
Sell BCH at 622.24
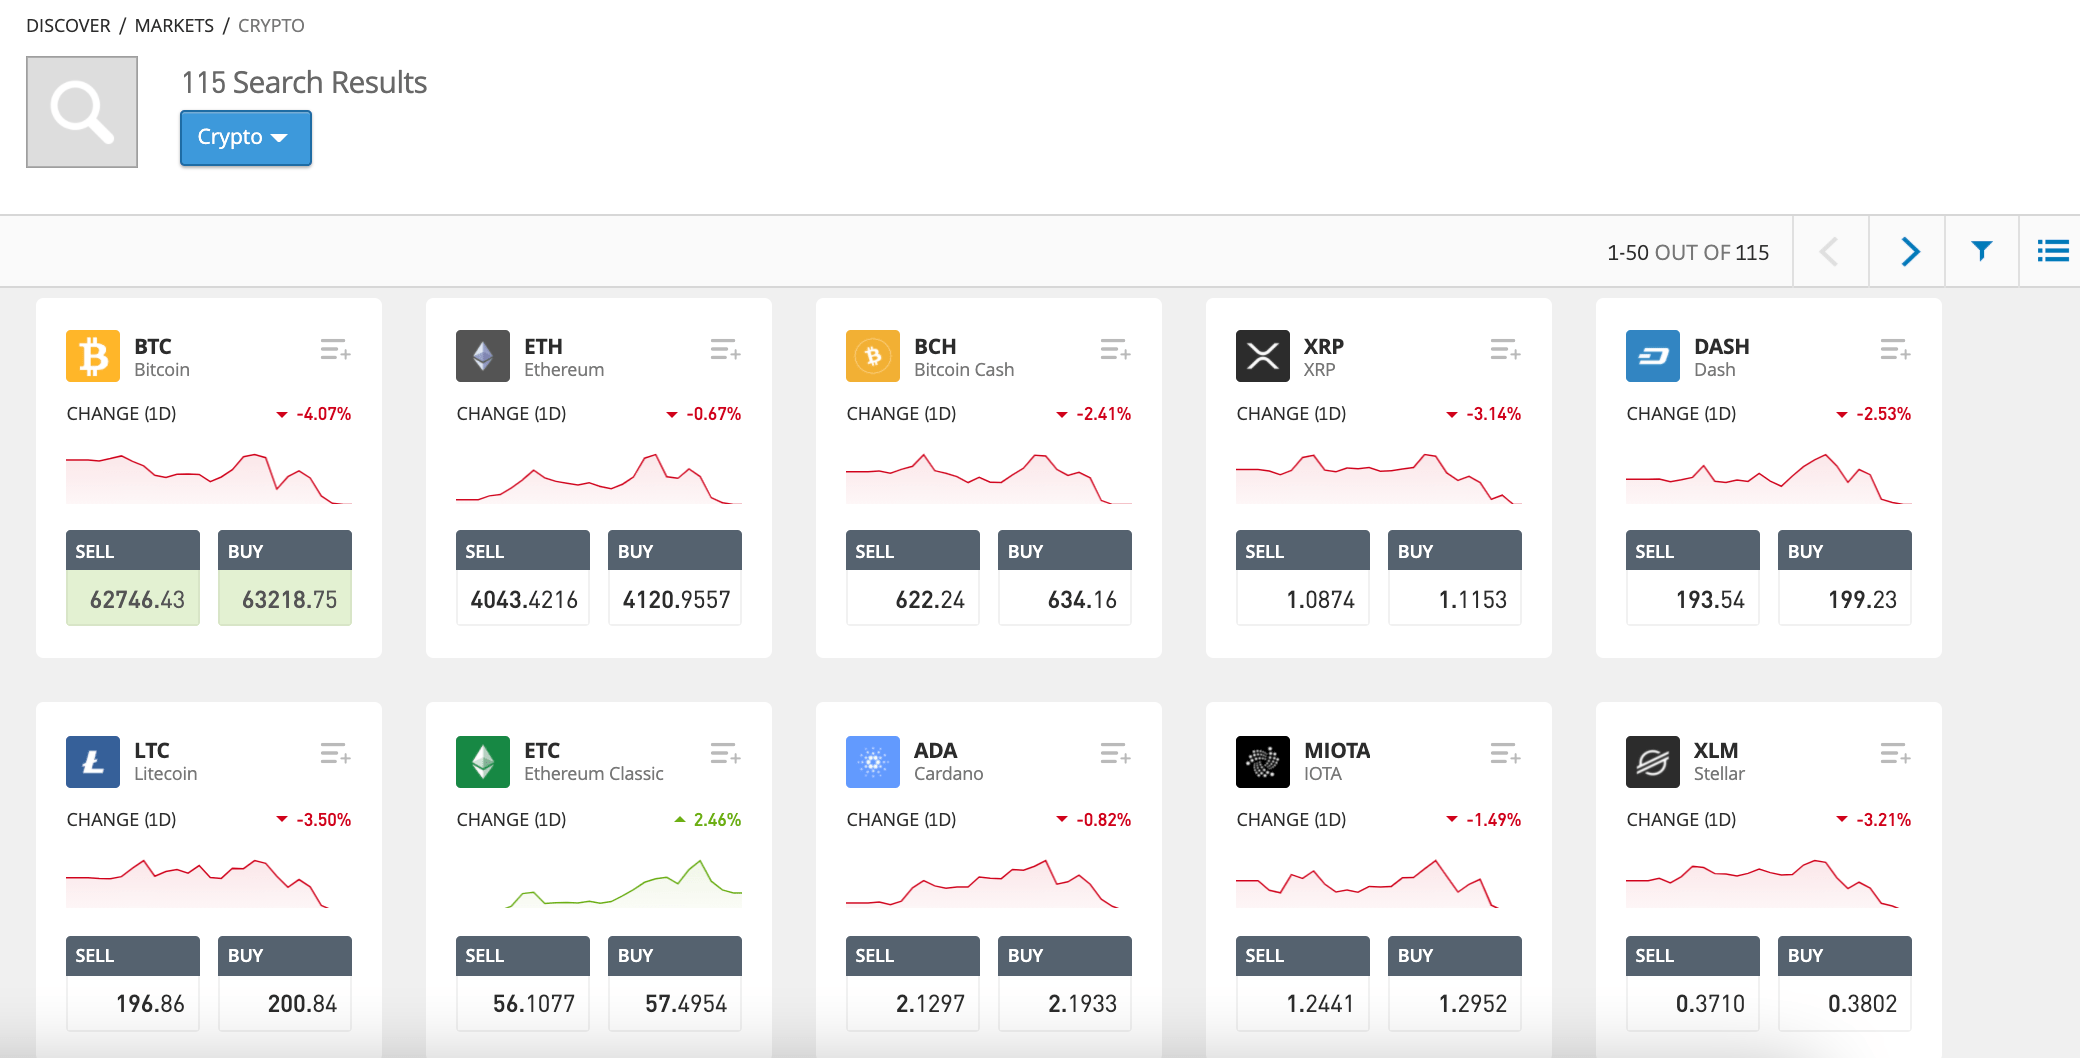[x=913, y=578]
